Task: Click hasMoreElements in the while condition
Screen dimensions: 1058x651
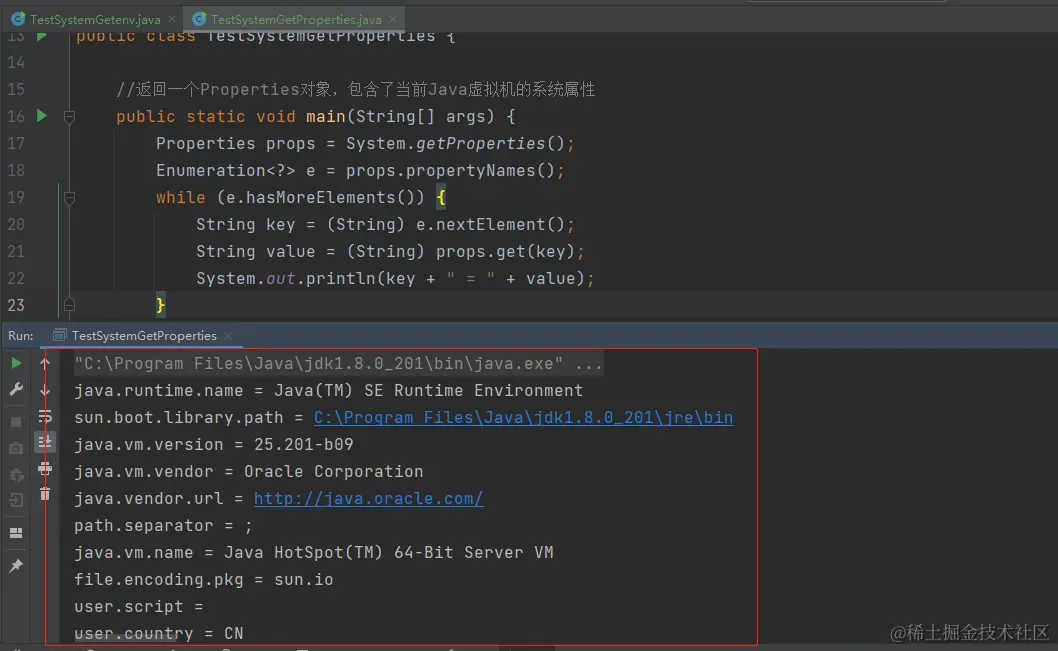Action: [321, 198]
